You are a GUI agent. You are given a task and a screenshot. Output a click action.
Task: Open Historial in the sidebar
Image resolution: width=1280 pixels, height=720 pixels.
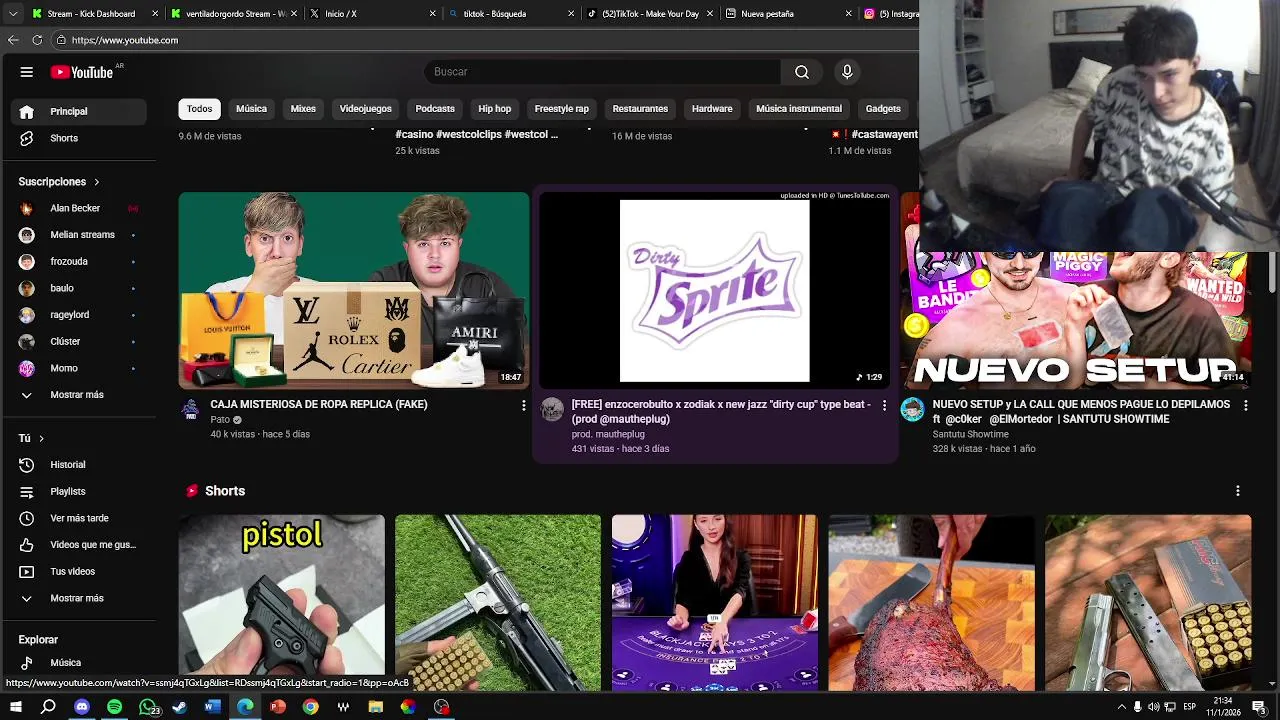tap(78, 465)
